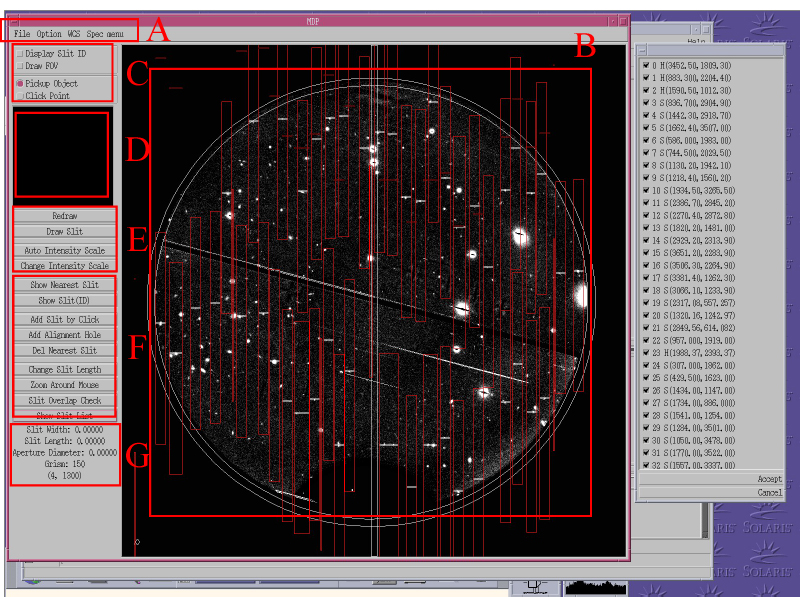Click the Redraw button
This screenshot has width=800, height=597.
(x=64, y=216)
